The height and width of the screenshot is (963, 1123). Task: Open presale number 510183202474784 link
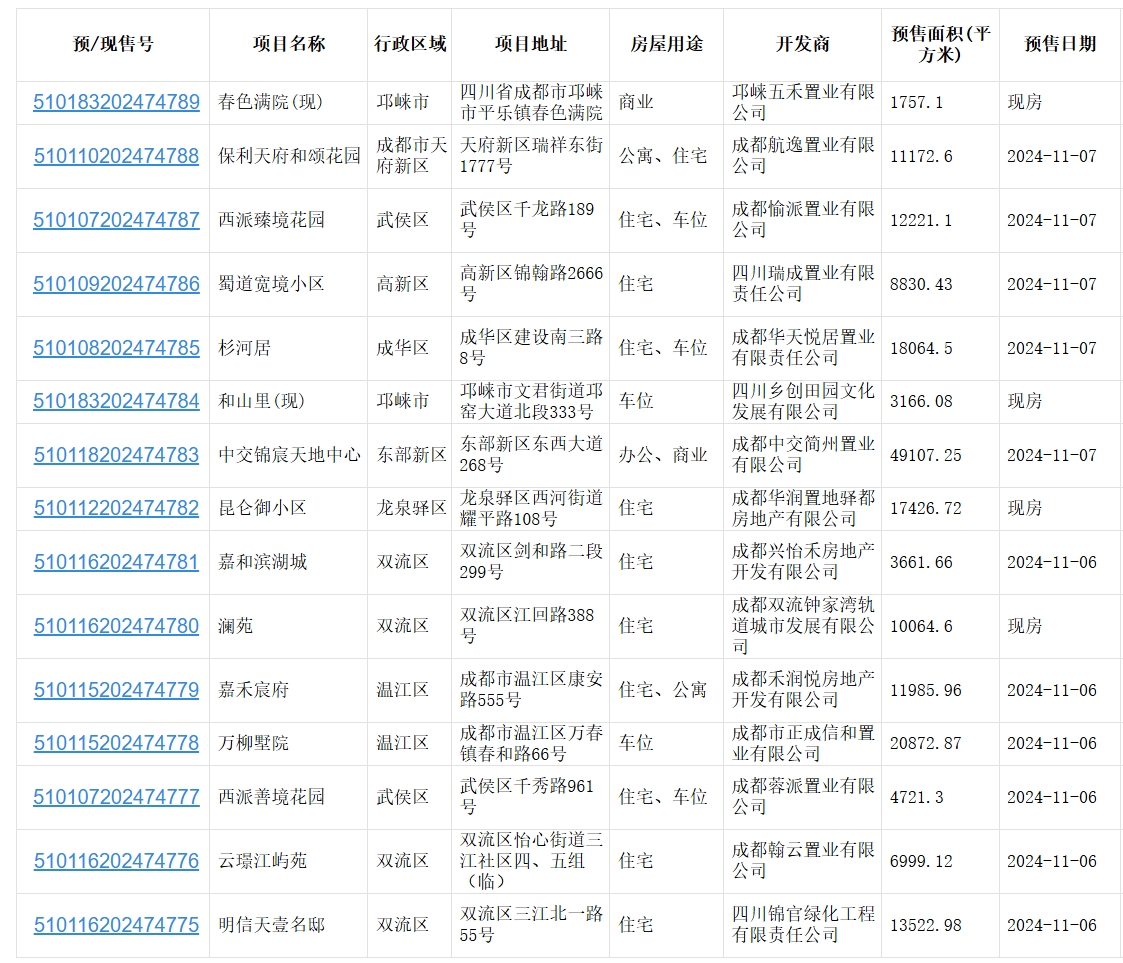[x=116, y=401]
